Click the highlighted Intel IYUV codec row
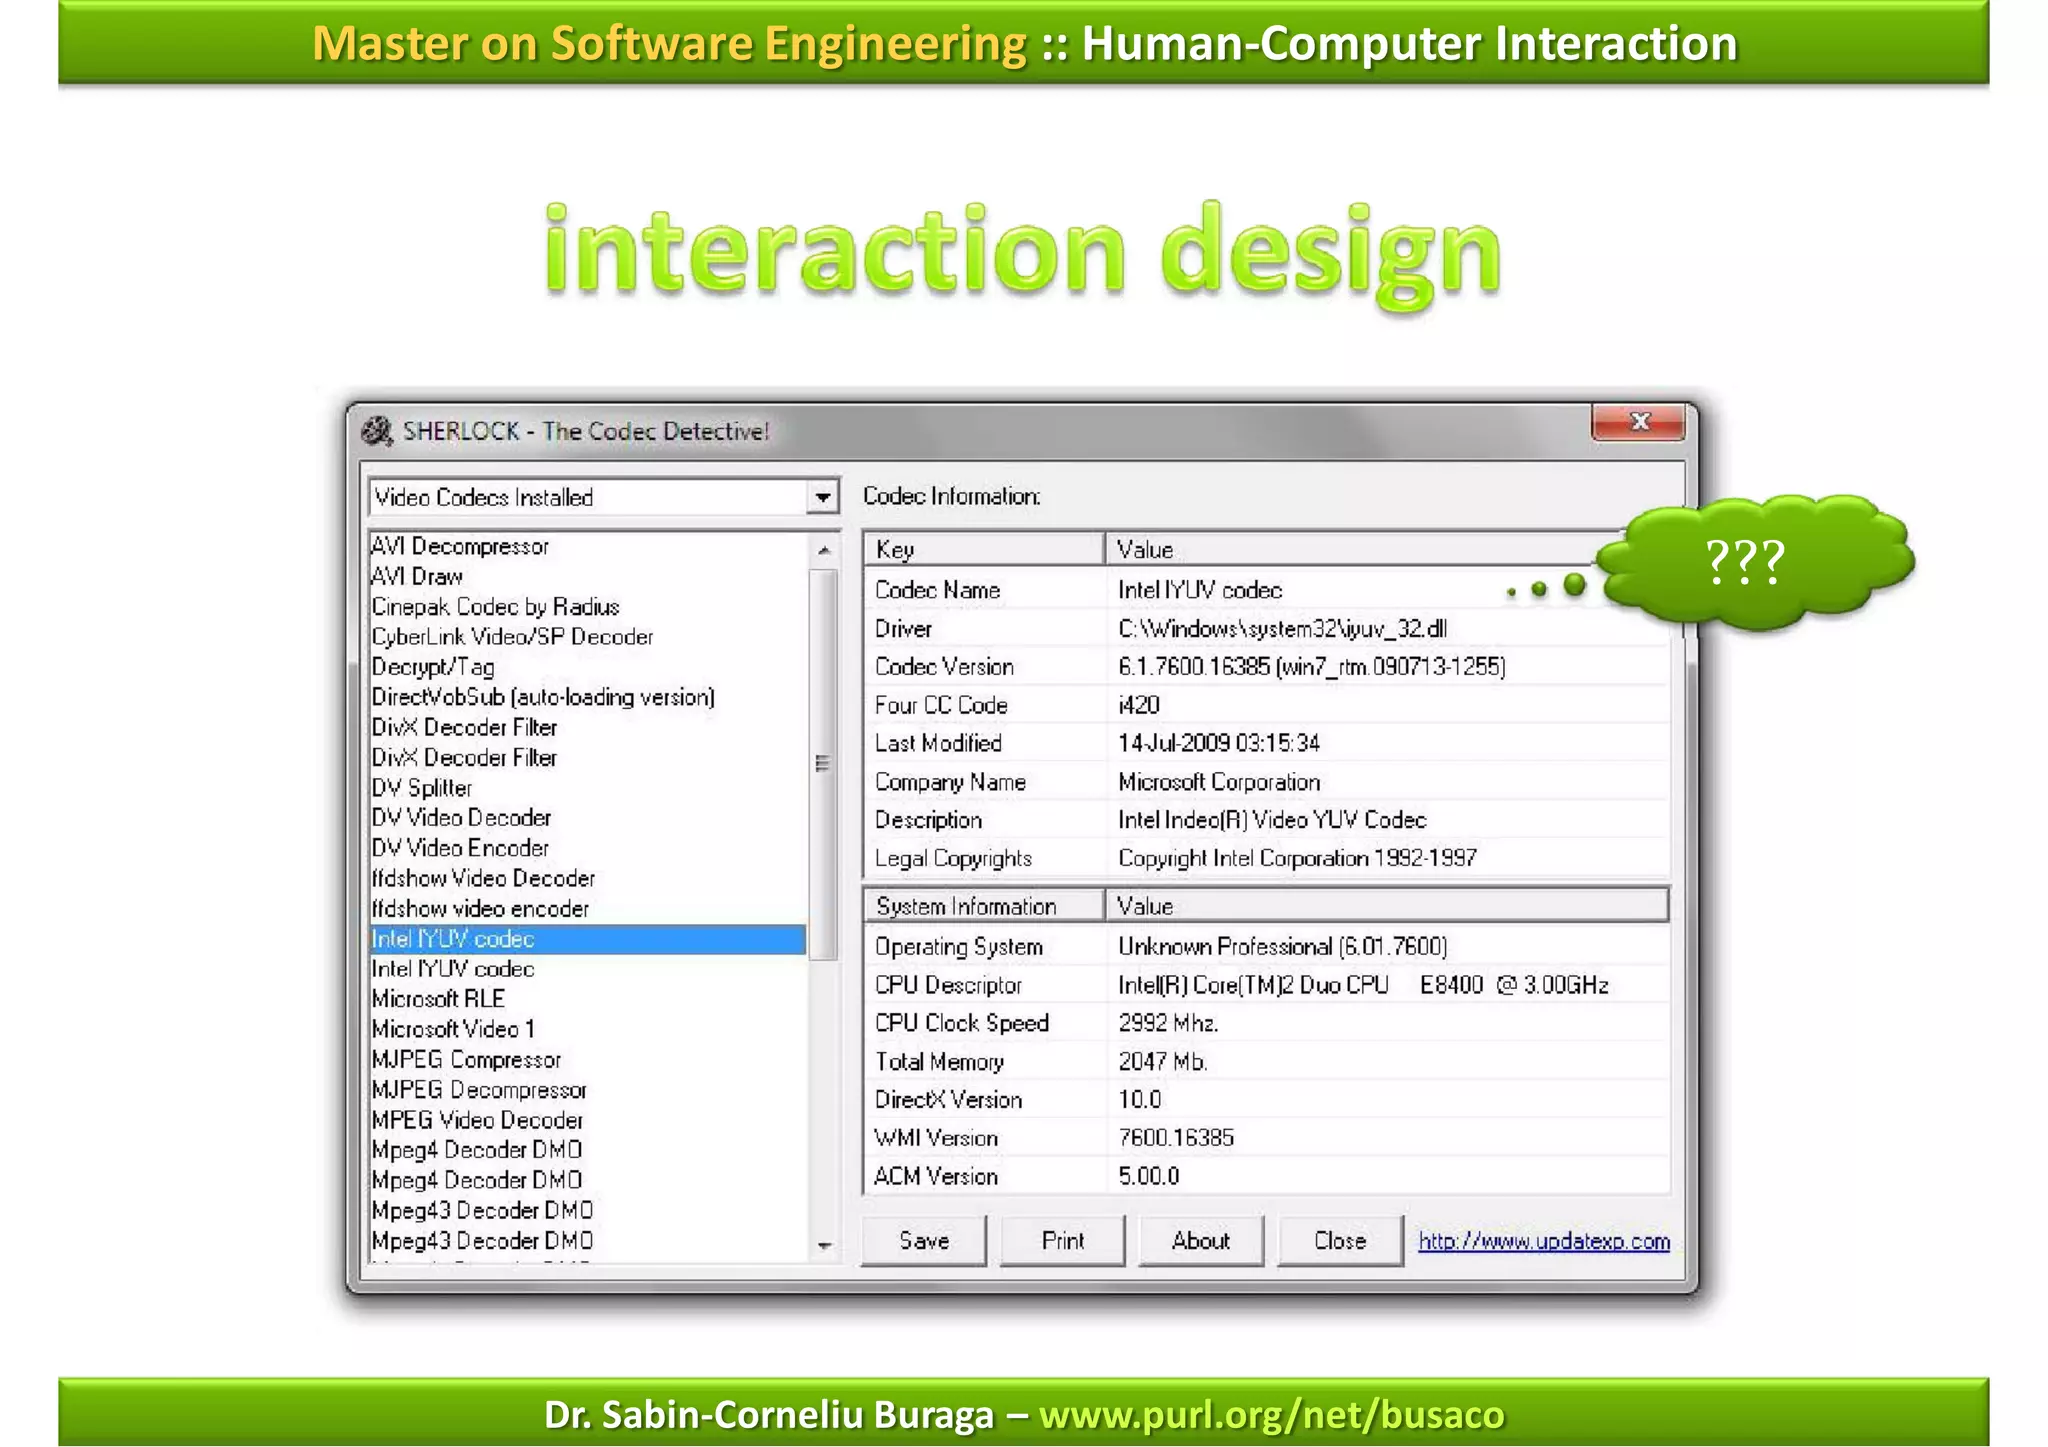2048x1447 pixels. pyautogui.click(x=588, y=939)
